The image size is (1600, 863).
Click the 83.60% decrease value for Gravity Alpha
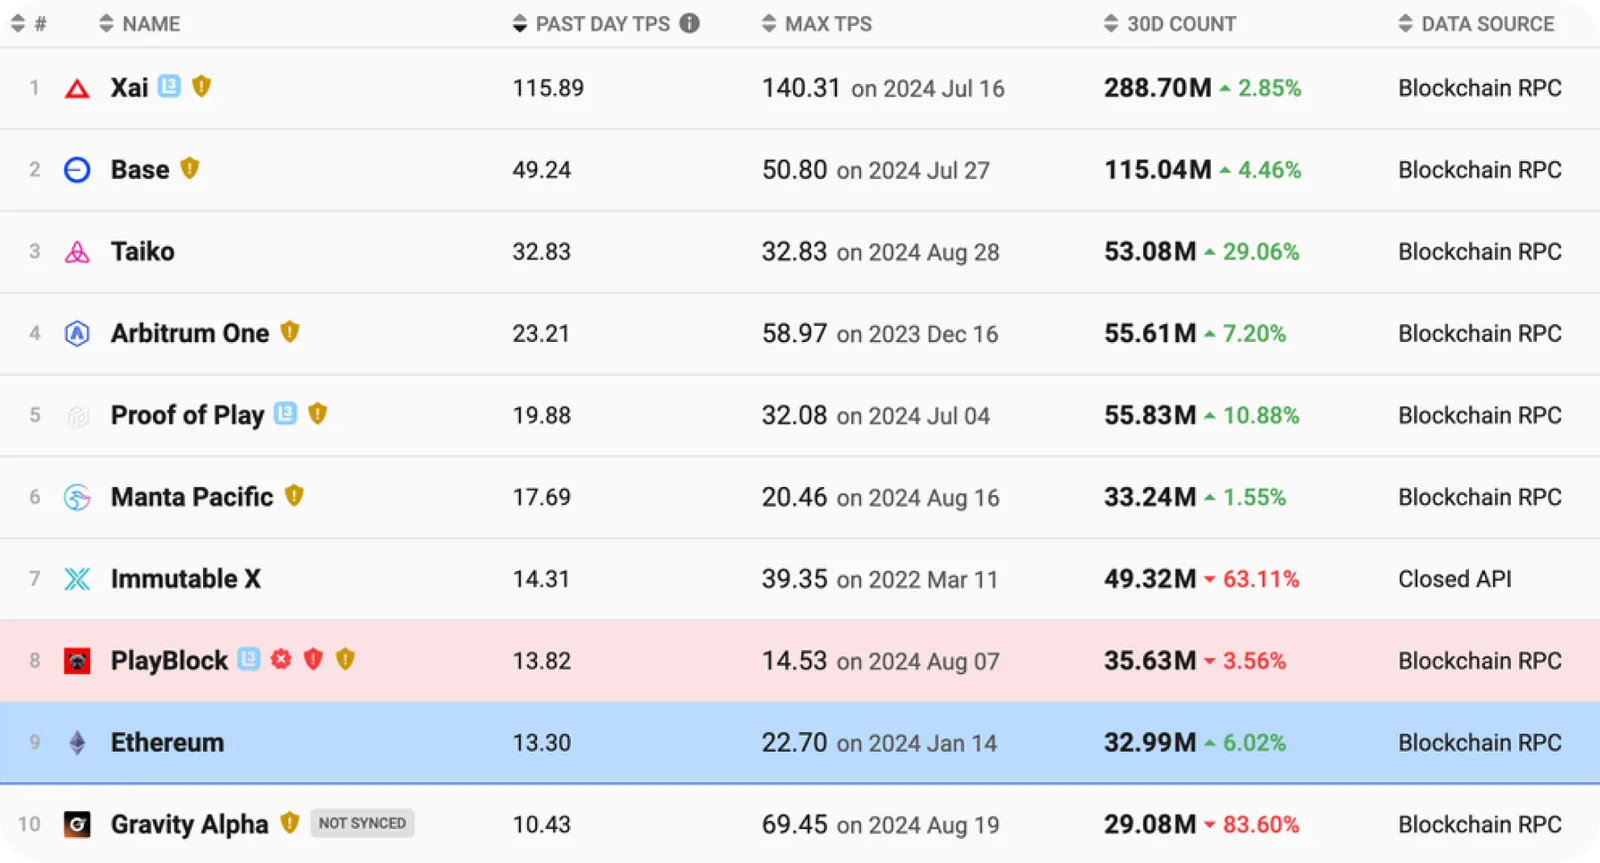pyautogui.click(x=1261, y=825)
